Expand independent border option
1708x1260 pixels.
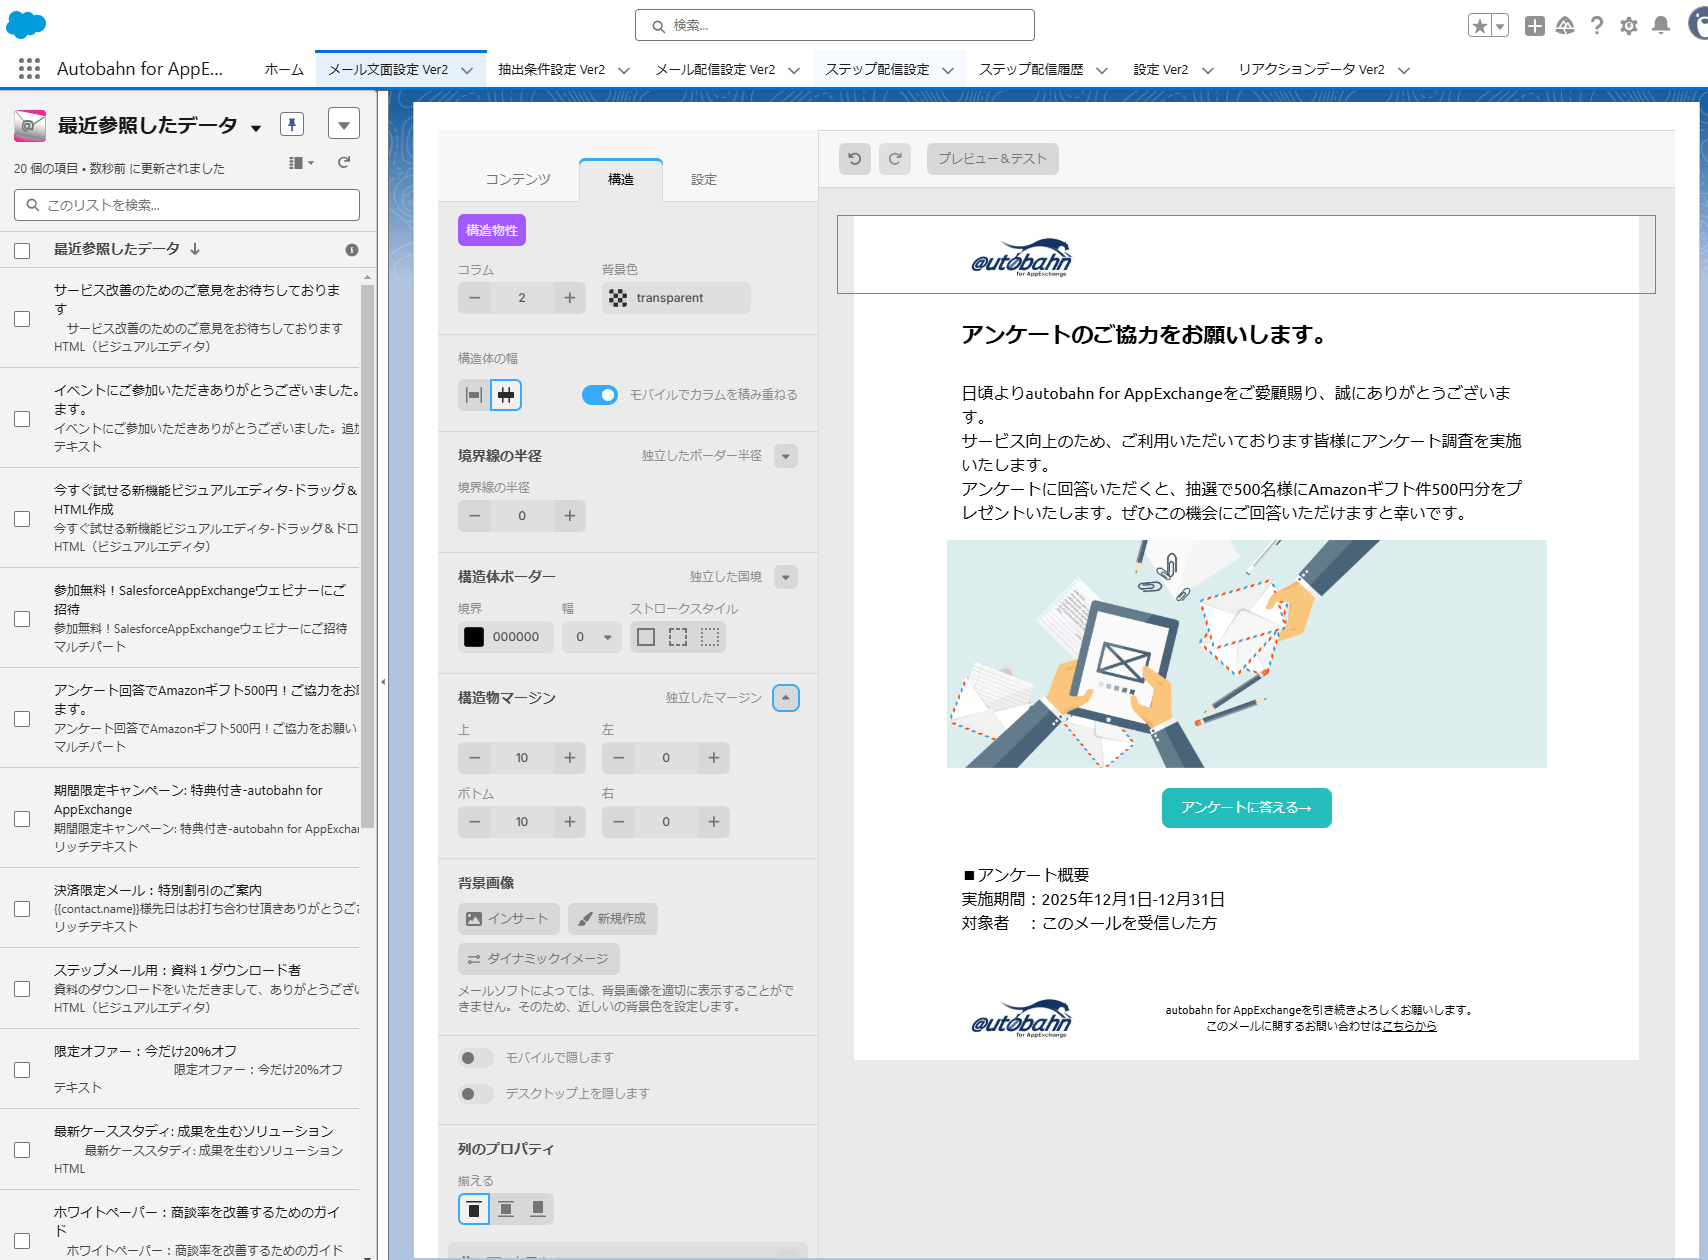point(786,577)
